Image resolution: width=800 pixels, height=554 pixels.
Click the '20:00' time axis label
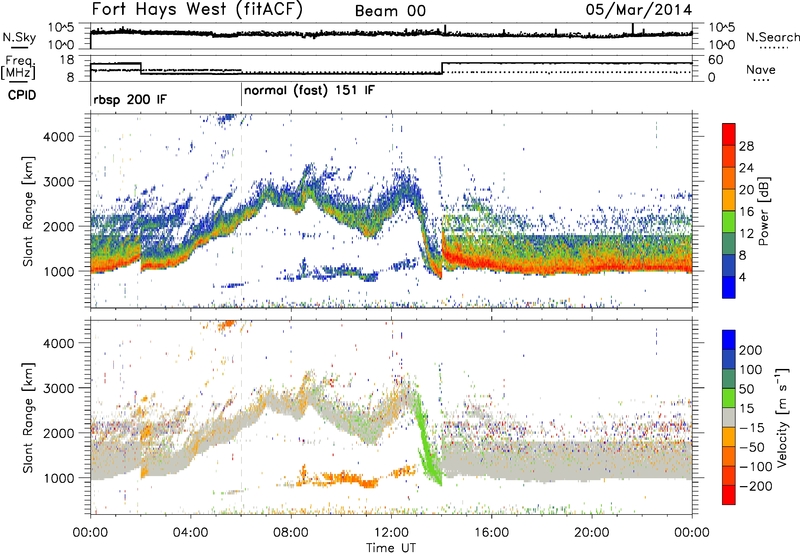pos(592,533)
